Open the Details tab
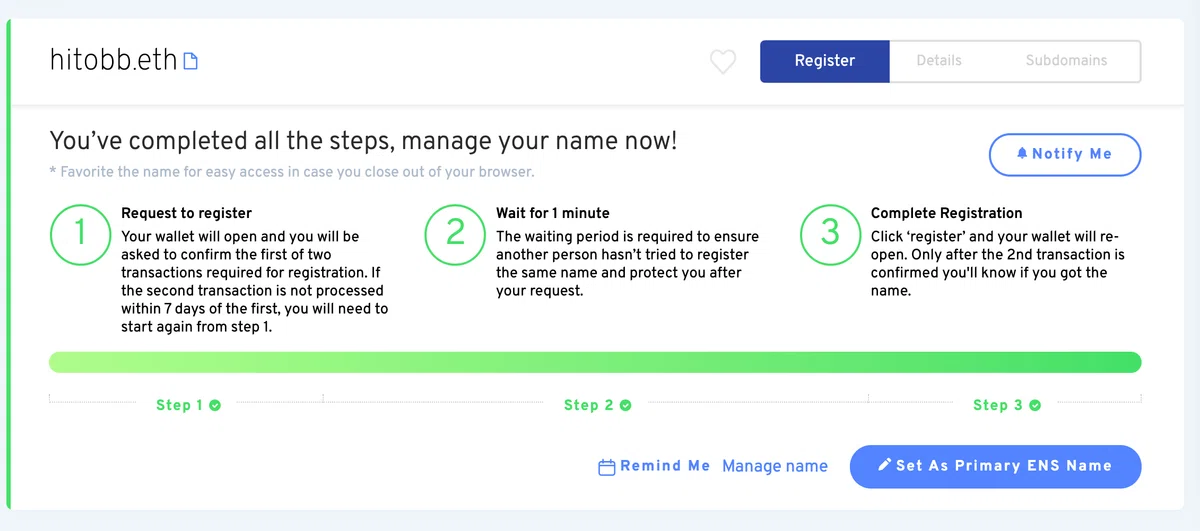This screenshot has height=531, width=1200. [x=939, y=61]
